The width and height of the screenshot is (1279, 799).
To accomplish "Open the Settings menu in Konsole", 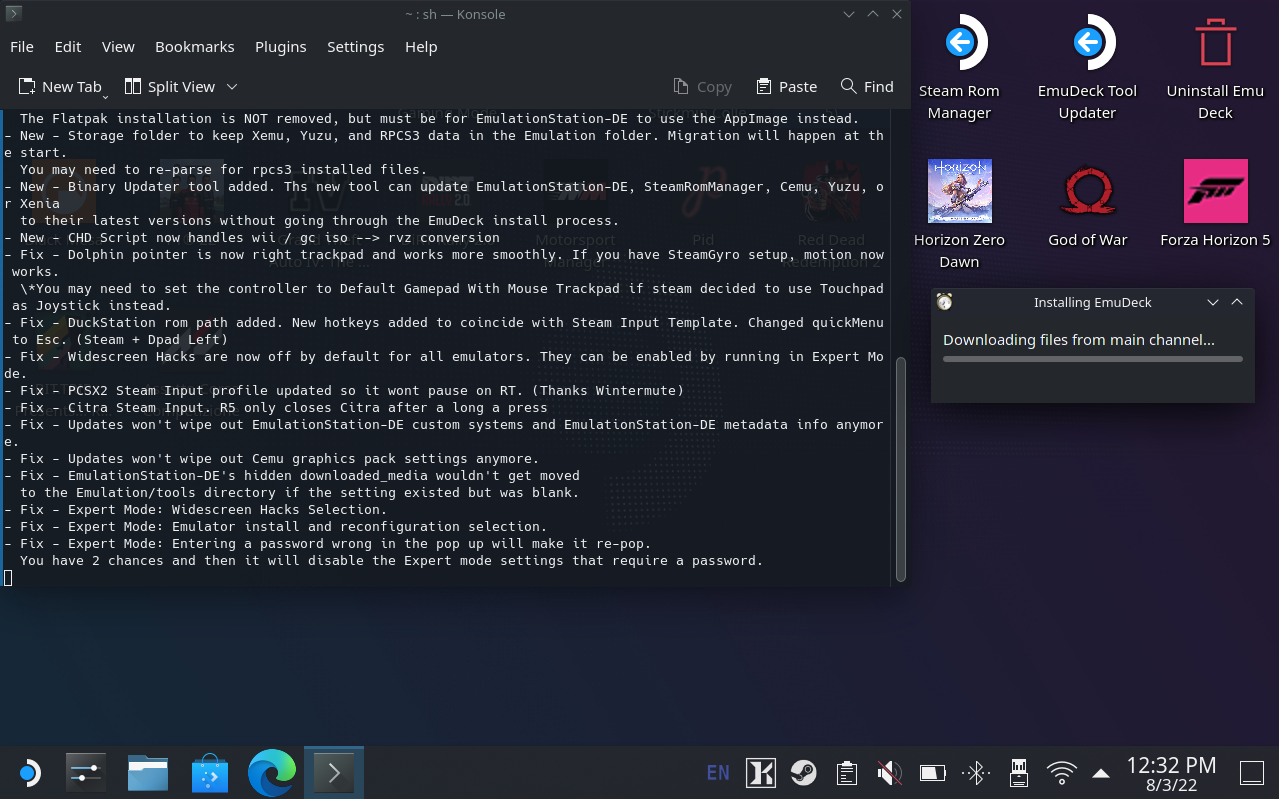I will pyautogui.click(x=355, y=47).
